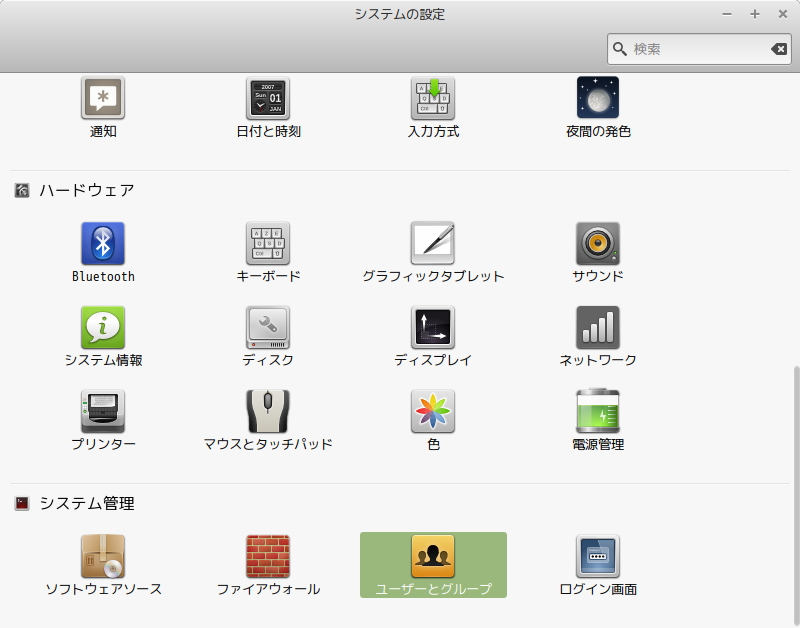
Task: Clear the search field with backspace icon
Action: 779,49
